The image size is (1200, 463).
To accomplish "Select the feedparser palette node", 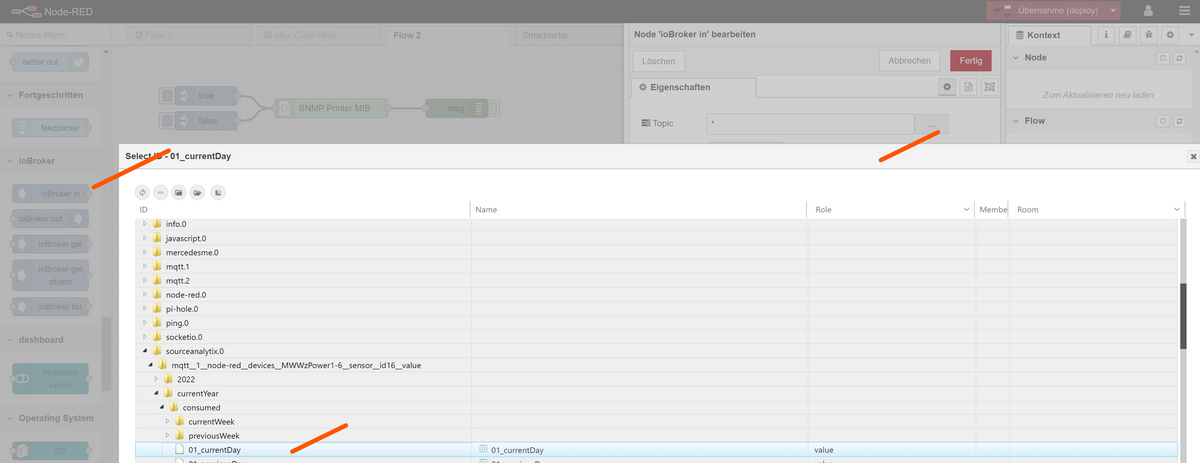I will tap(50, 128).
